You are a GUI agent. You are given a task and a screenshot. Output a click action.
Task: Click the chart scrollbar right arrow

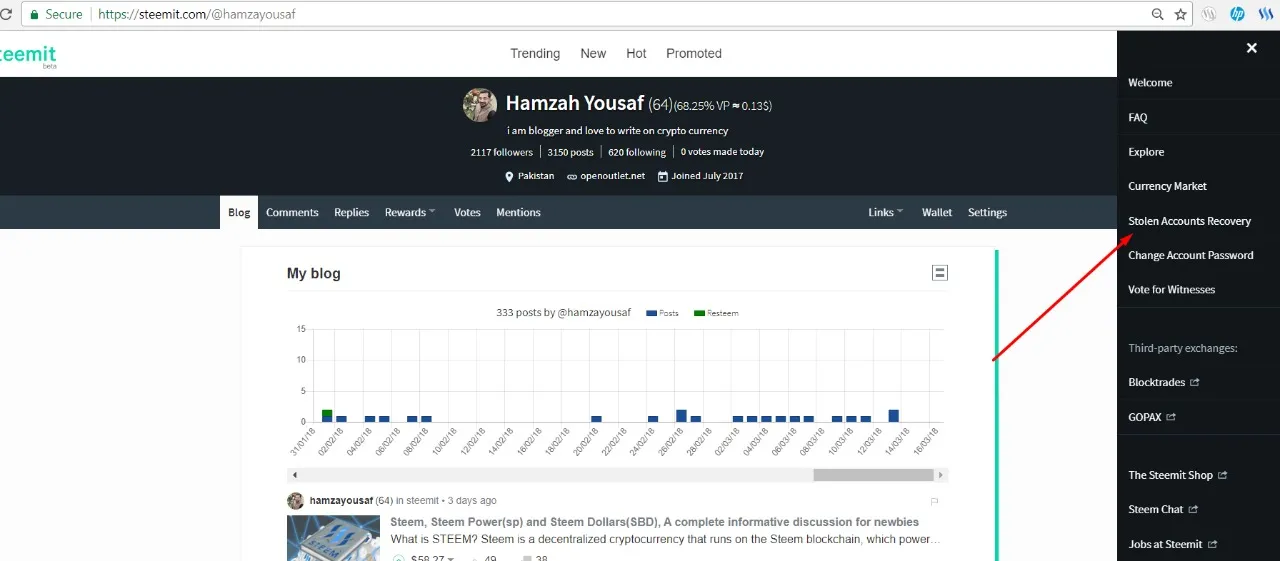point(942,475)
